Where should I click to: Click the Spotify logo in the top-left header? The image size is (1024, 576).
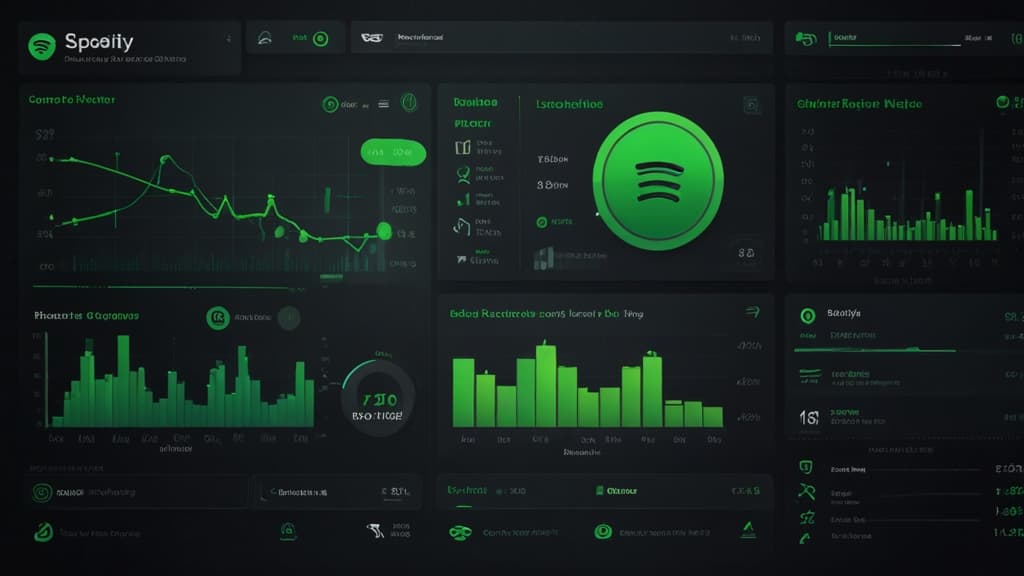coord(38,42)
